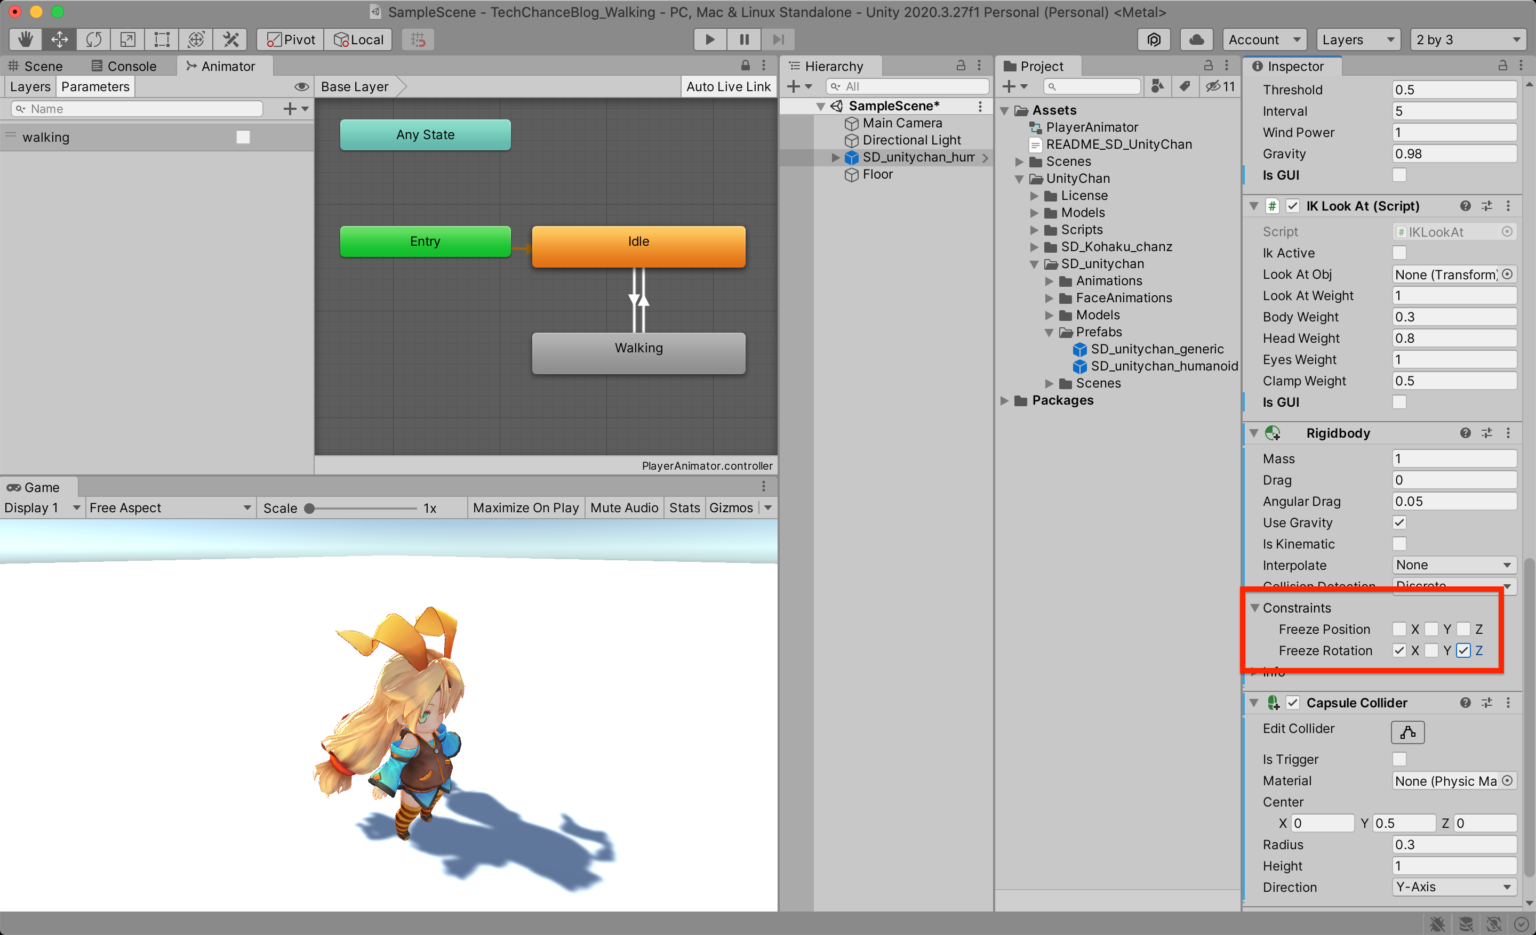Image resolution: width=1536 pixels, height=935 pixels.
Task: Click the Edit Collider icon on Capsule Collider
Action: (x=1407, y=732)
